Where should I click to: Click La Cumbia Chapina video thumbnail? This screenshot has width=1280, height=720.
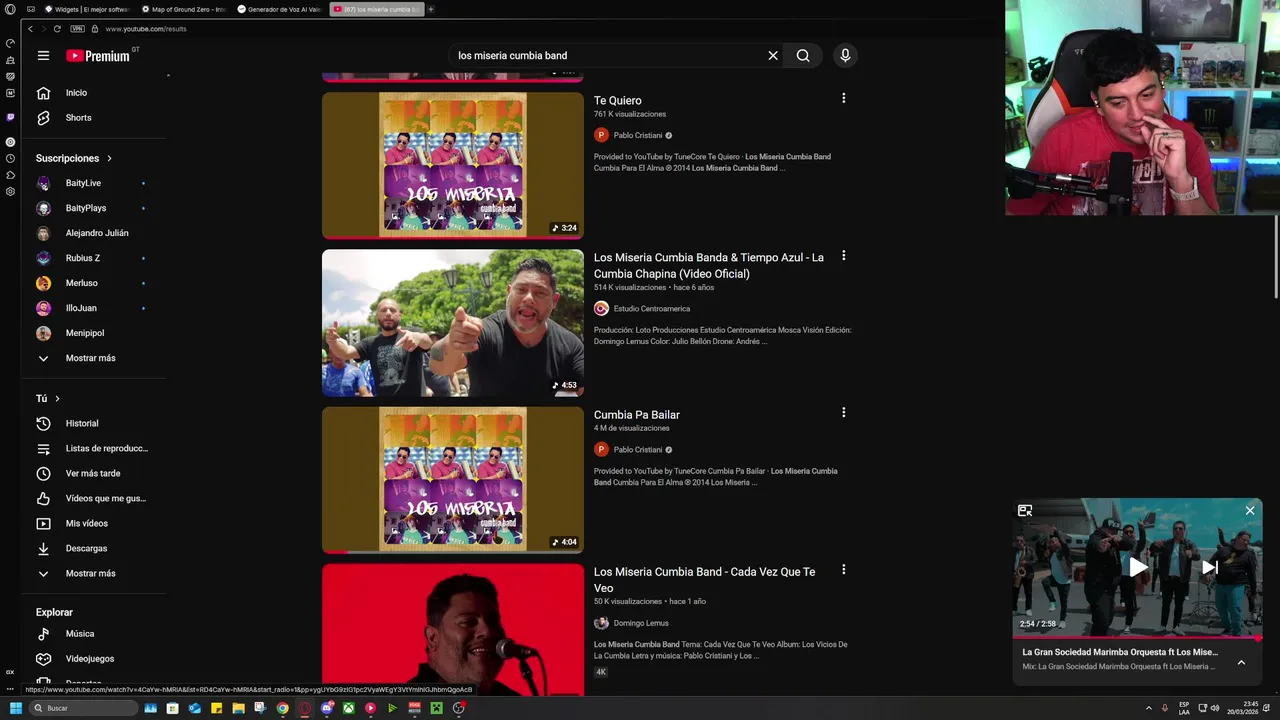click(453, 323)
